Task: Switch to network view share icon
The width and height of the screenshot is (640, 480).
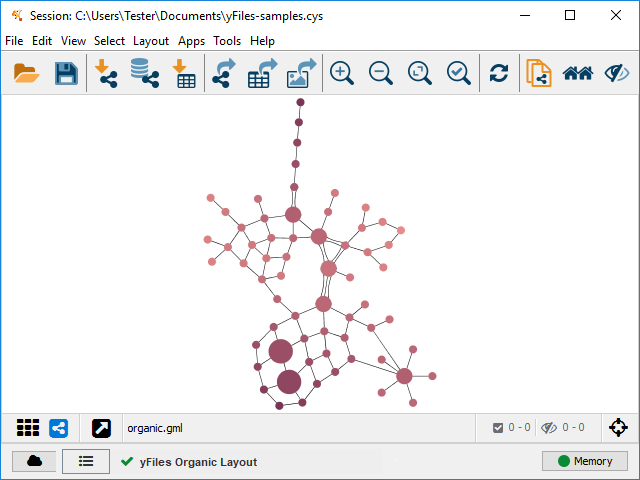Action: [x=58, y=428]
